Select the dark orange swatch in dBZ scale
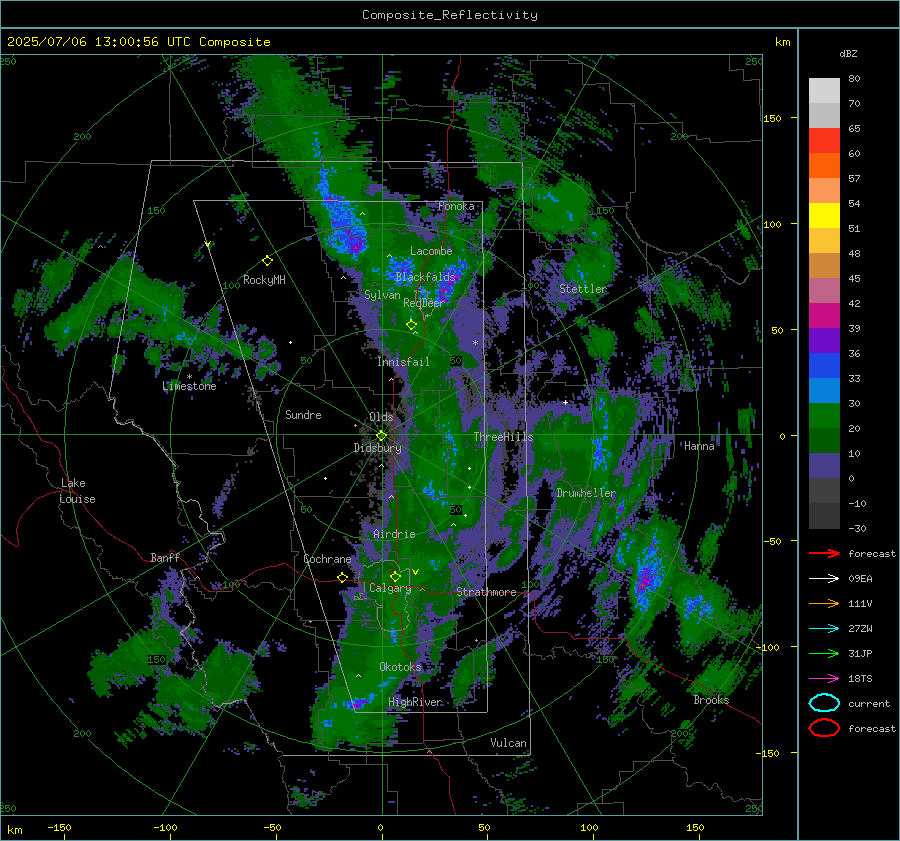Image resolution: width=900 pixels, height=841 pixels. [824, 166]
